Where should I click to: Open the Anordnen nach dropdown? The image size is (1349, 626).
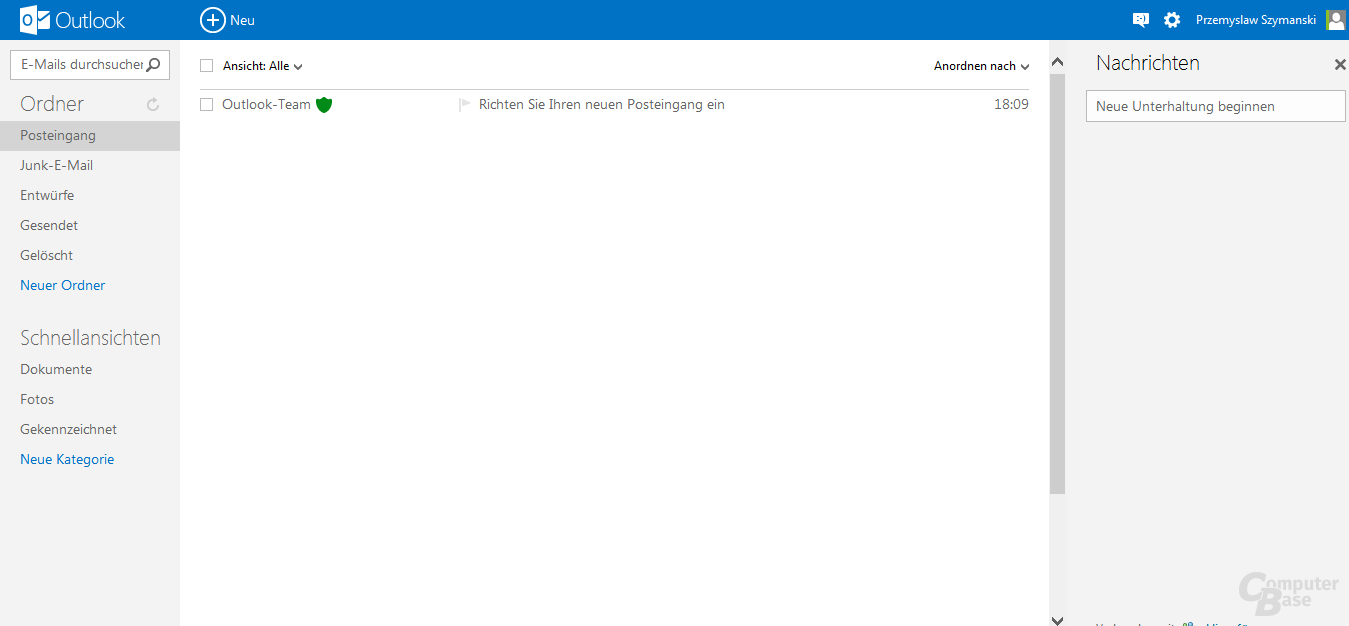(x=981, y=66)
